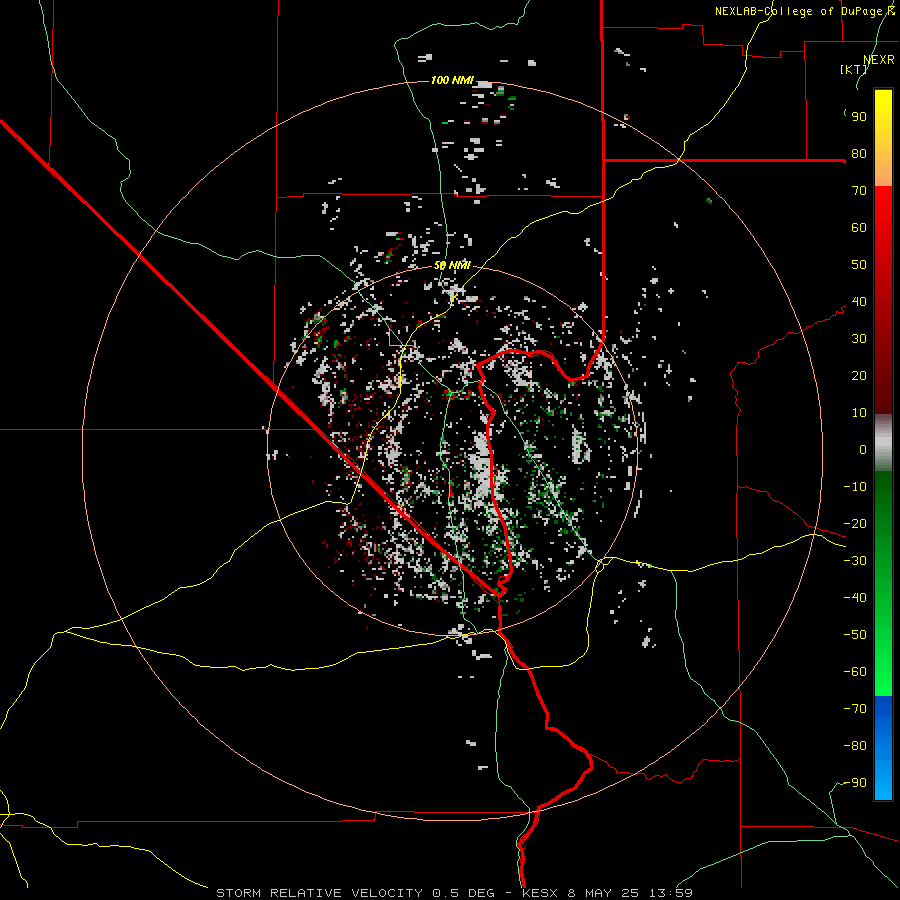The image size is (900, 900).
Task: Click the 20 value on velocity scale
Action: pyautogui.click(x=859, y=376)
